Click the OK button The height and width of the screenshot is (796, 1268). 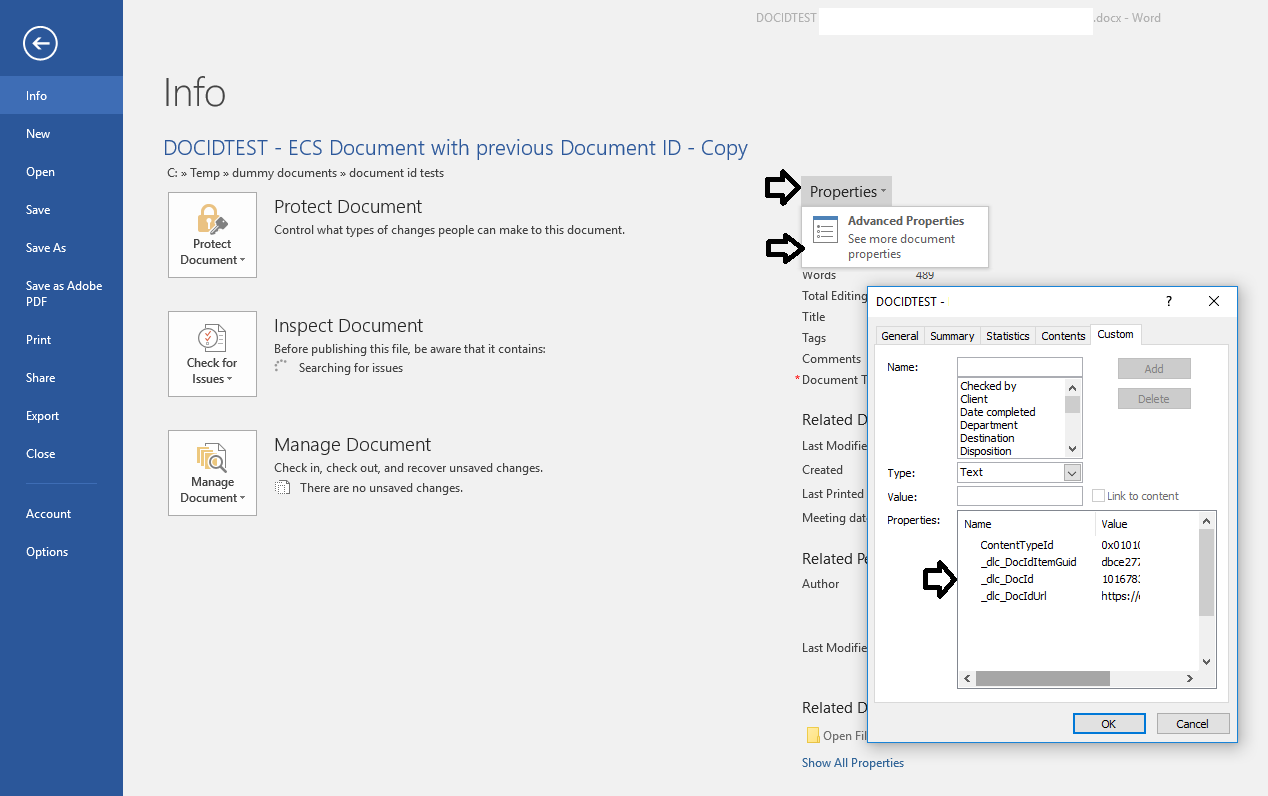(1109, 724)
